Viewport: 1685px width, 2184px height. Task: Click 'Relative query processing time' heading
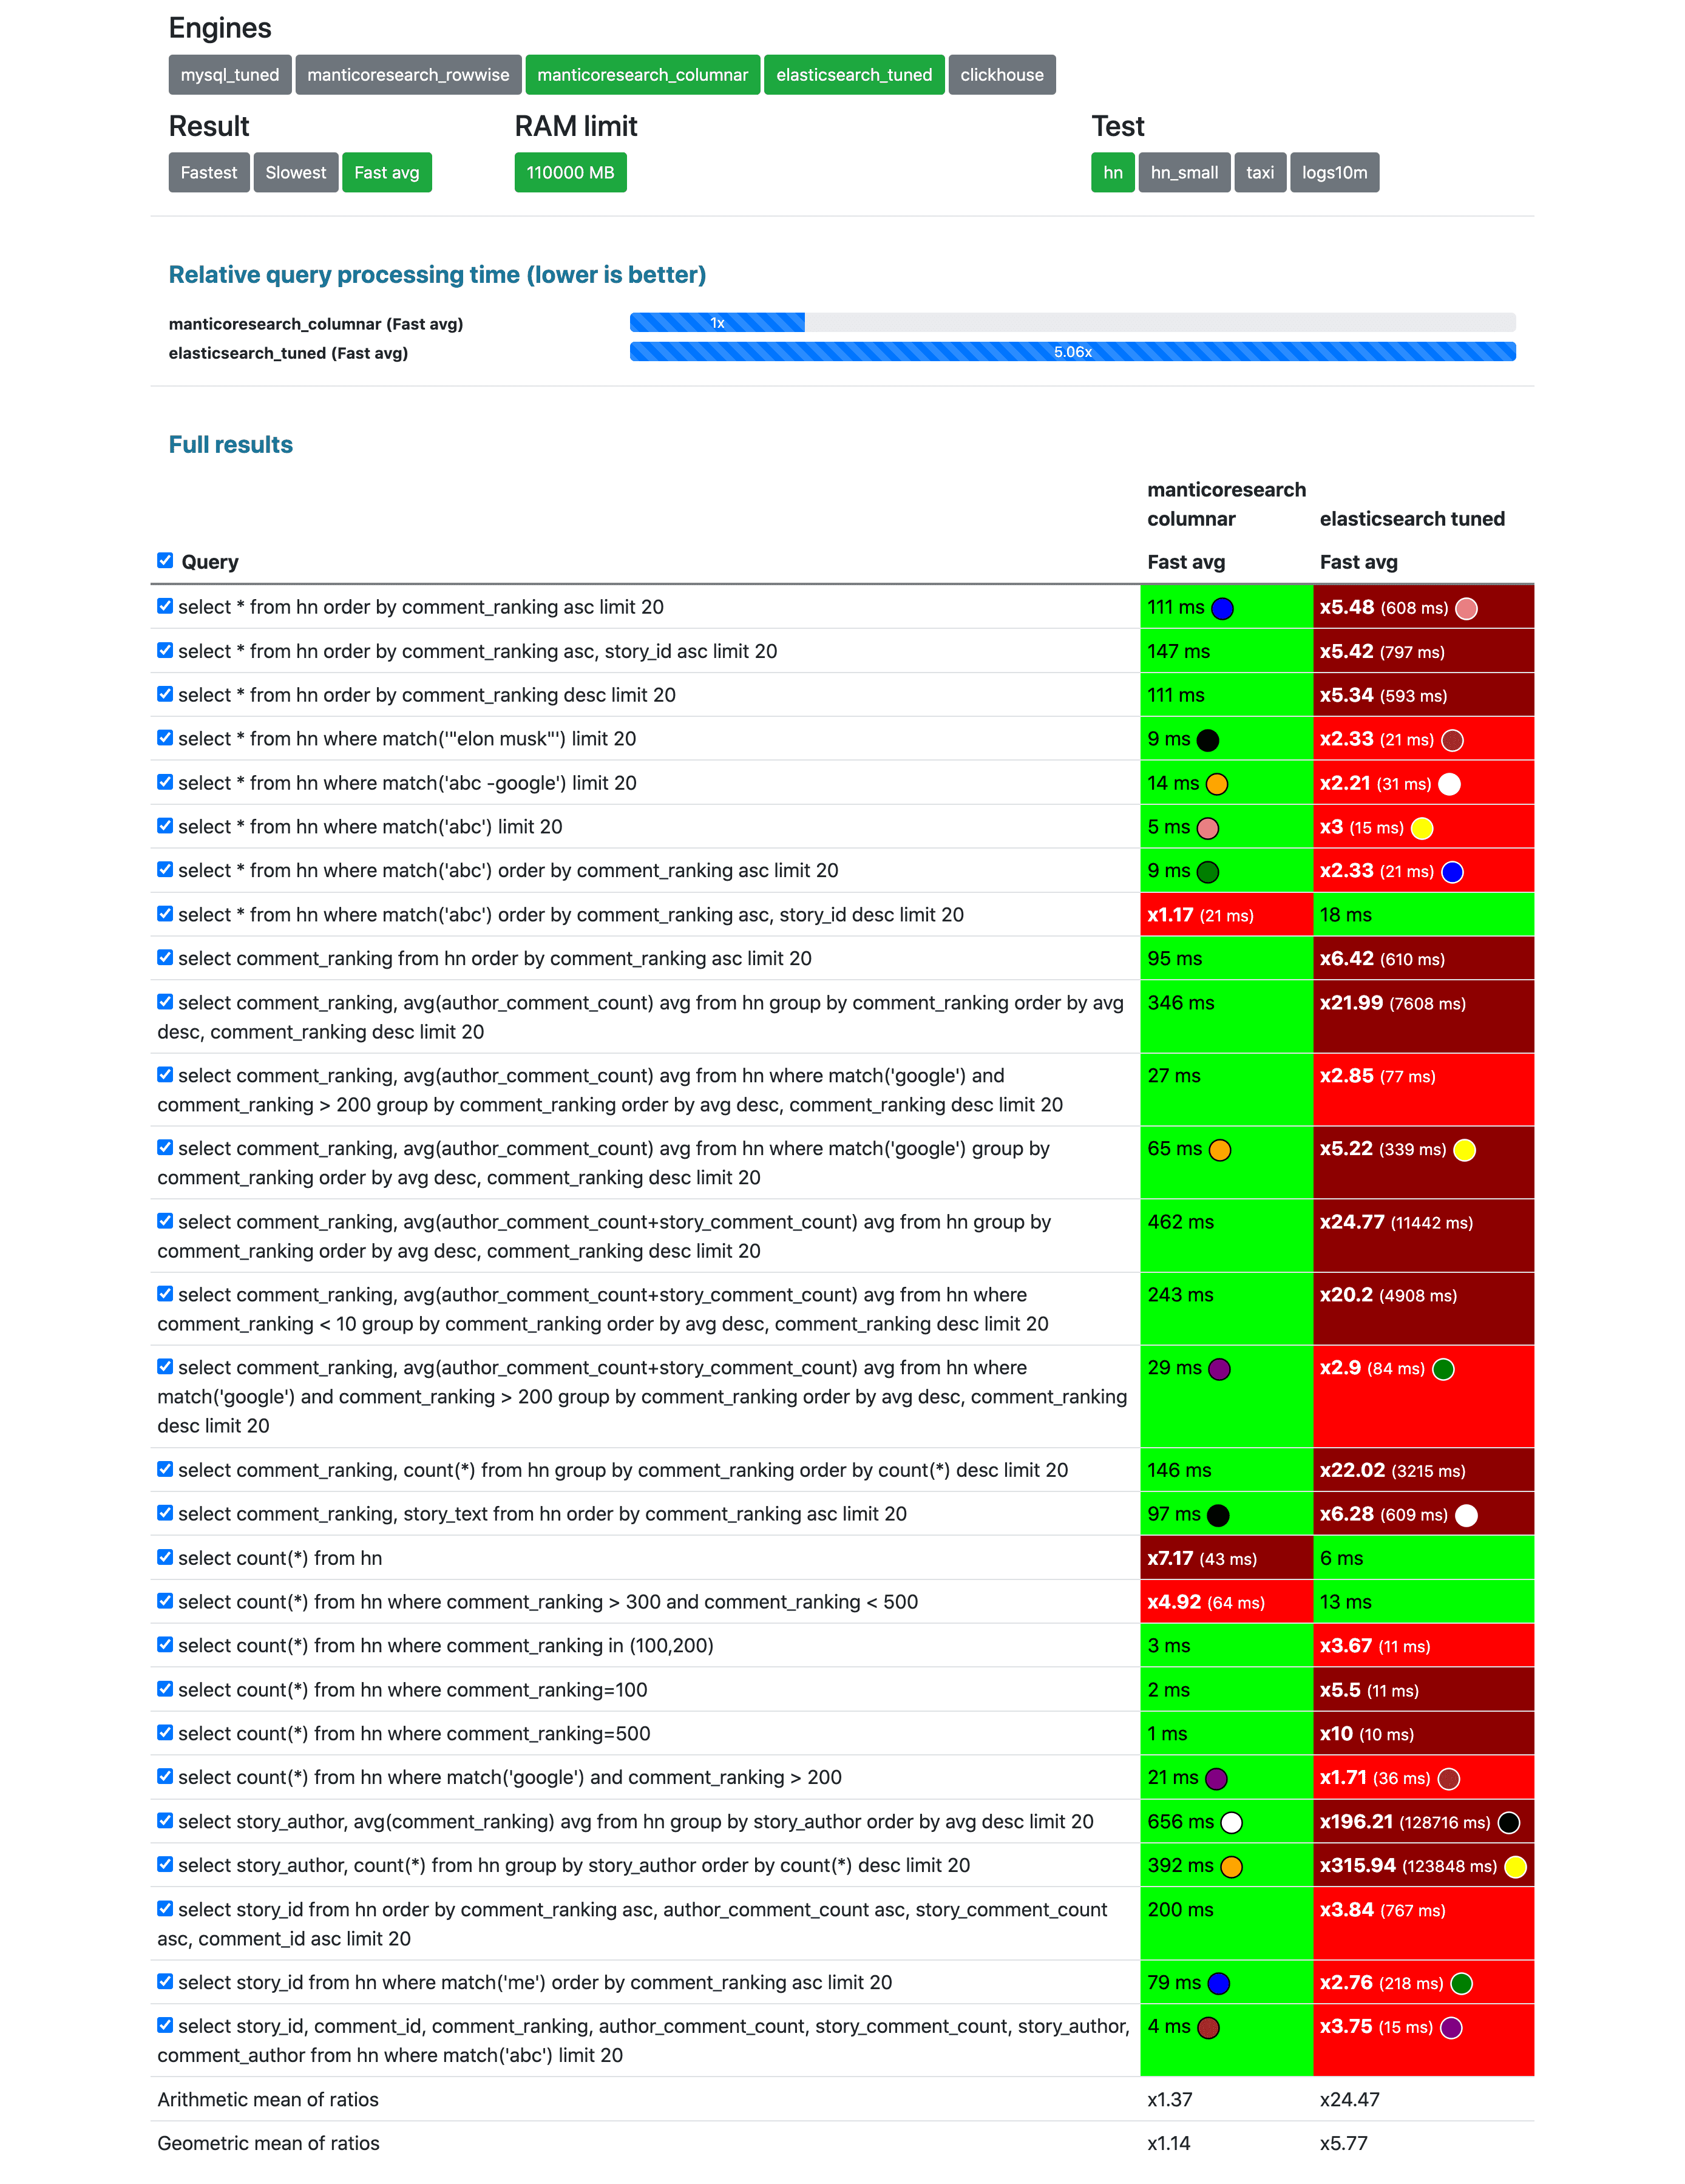[437, 275]
